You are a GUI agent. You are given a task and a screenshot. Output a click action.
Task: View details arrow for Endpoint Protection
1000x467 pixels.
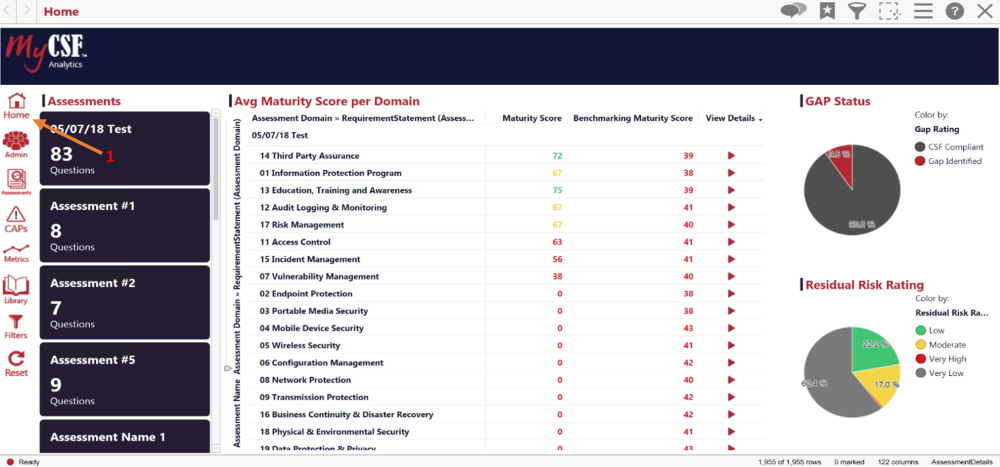(732, 293)
